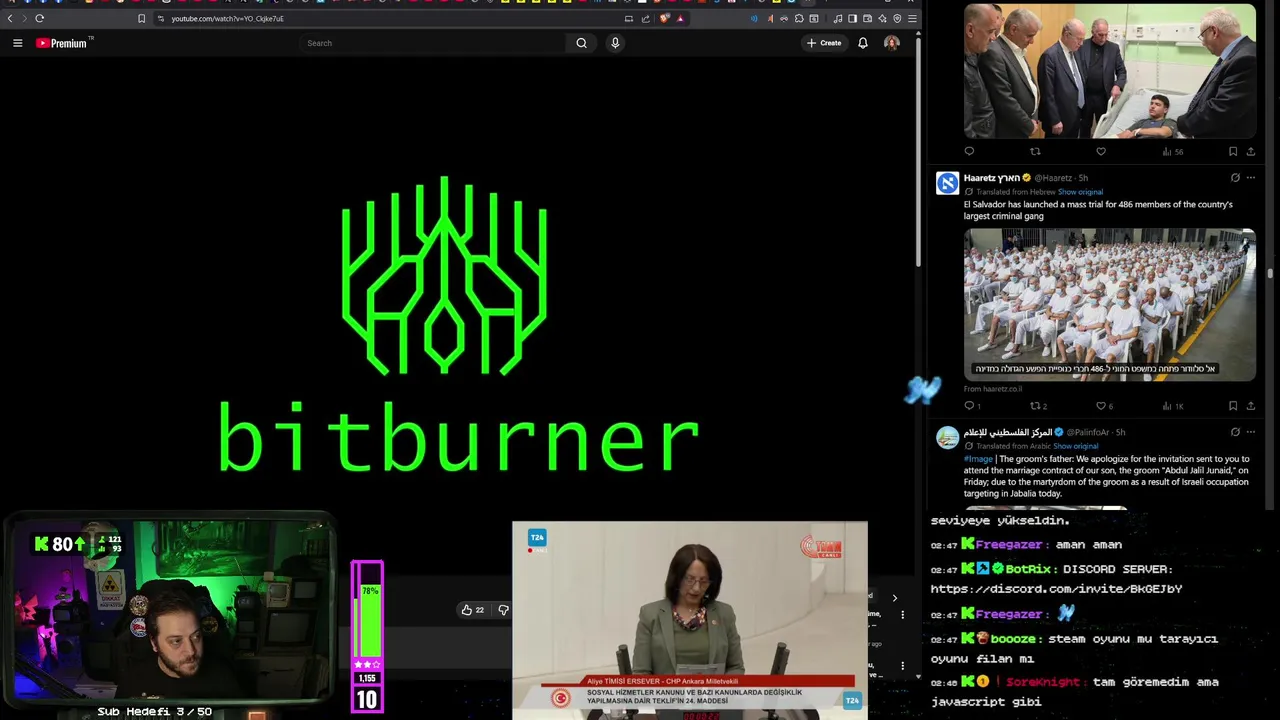Open PalinfoAr tweet three-dot more menu
The height and width of the screenshot is (720, 1280).
coord(1250,432)
